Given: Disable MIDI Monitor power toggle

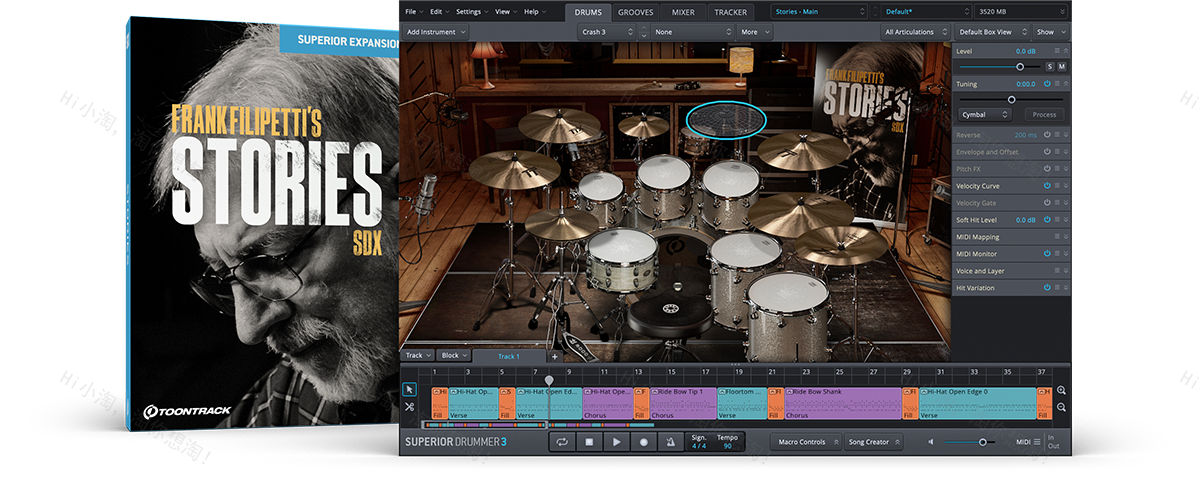Looking at the screenshot, I should point(1047,254).
